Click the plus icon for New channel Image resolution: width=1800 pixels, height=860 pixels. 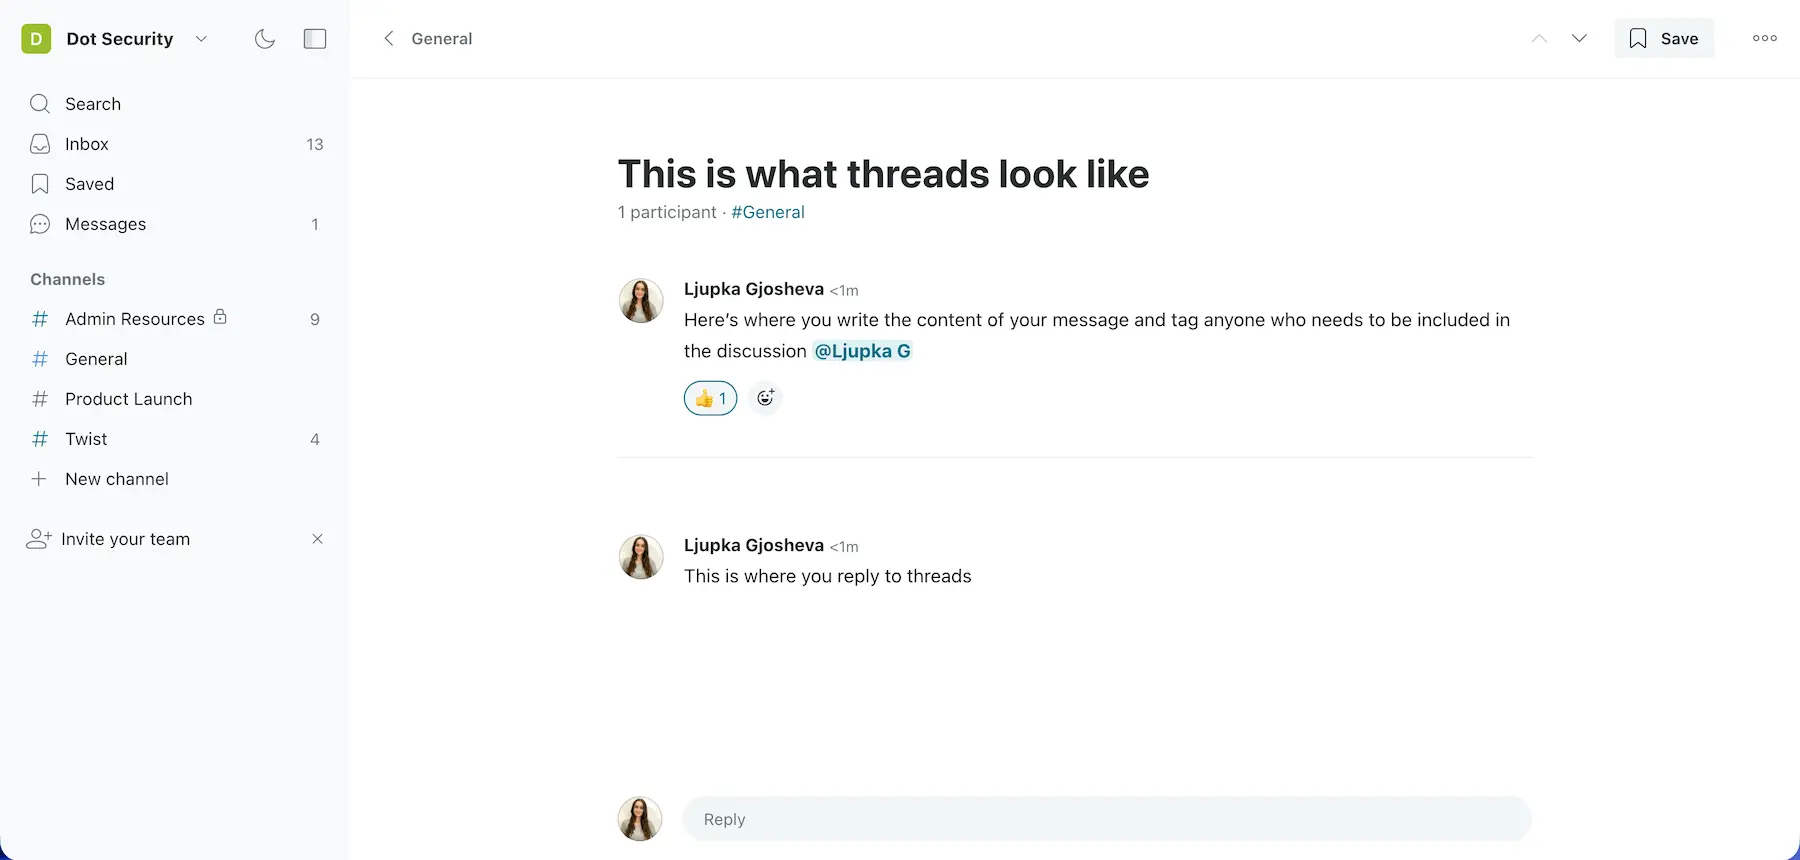[39, 479]
